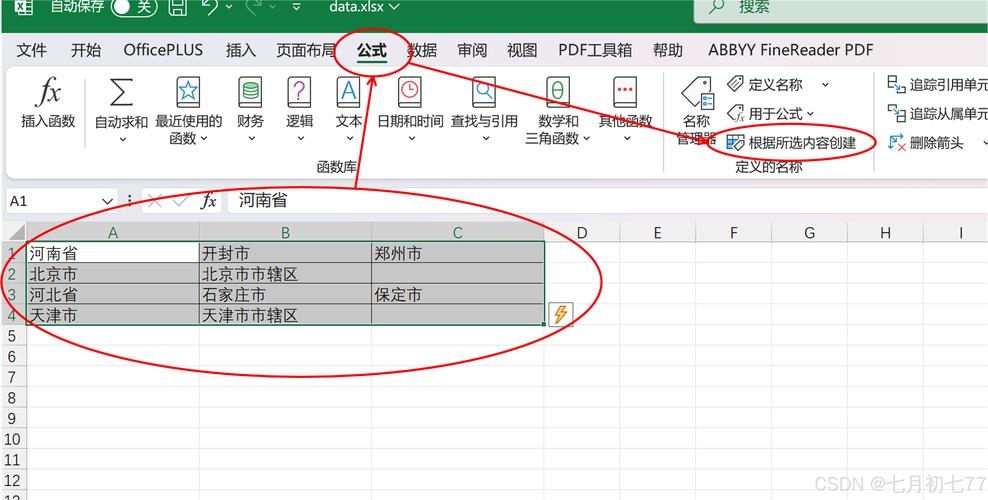Click the Save floppy disk icon
The height and width of the screenshot is (500, 988).
(178, 7)
